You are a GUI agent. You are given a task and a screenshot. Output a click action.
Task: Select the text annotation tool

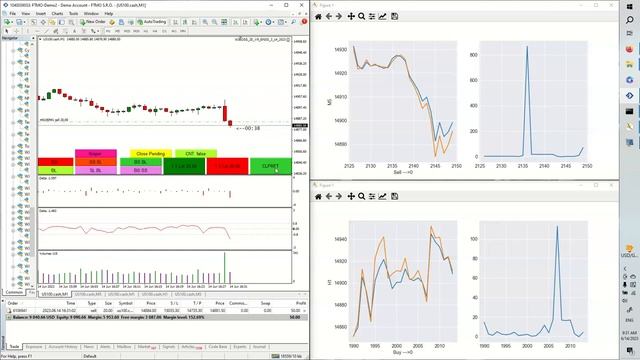coord(74,31)
